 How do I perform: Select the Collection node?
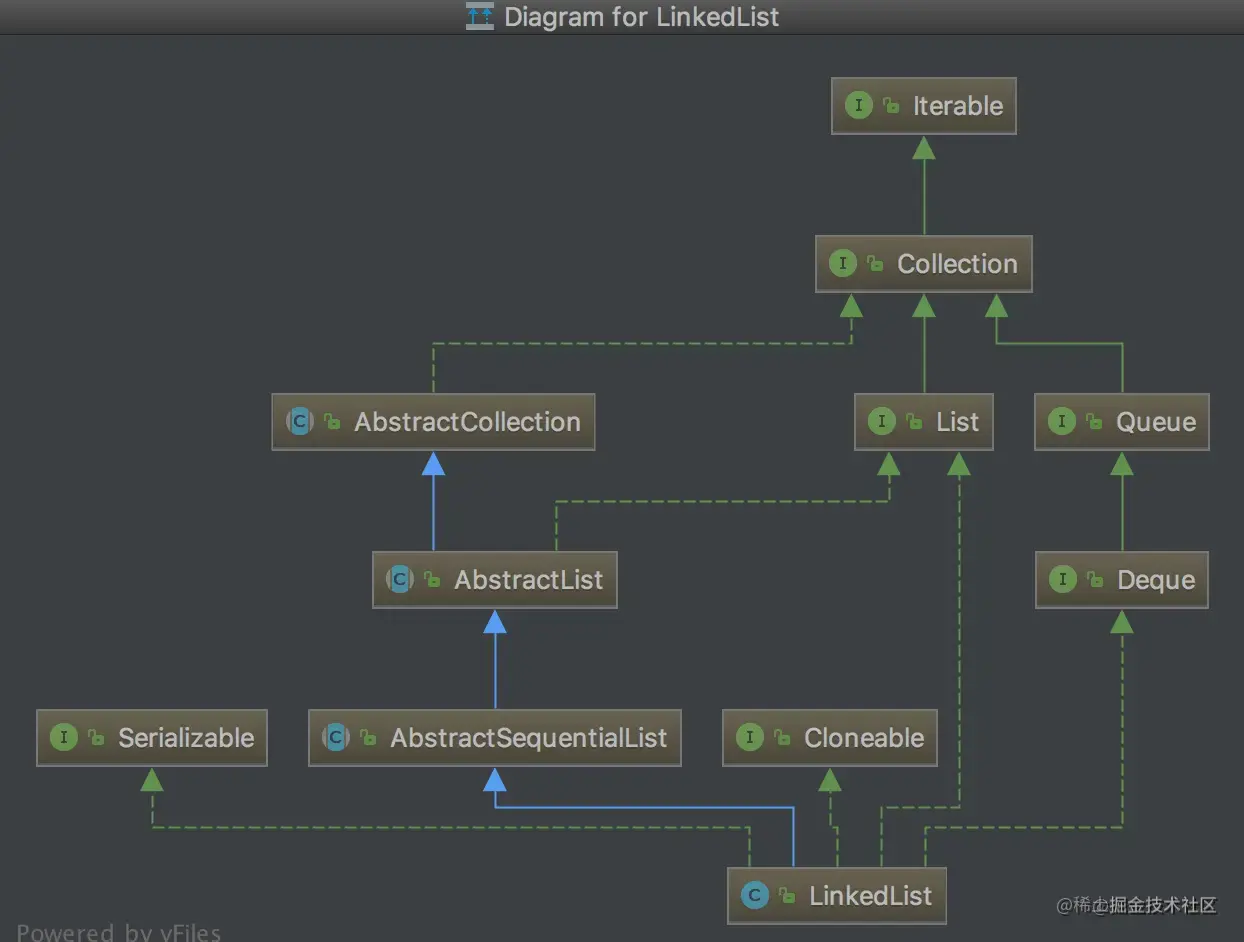[x=924, y=264]
